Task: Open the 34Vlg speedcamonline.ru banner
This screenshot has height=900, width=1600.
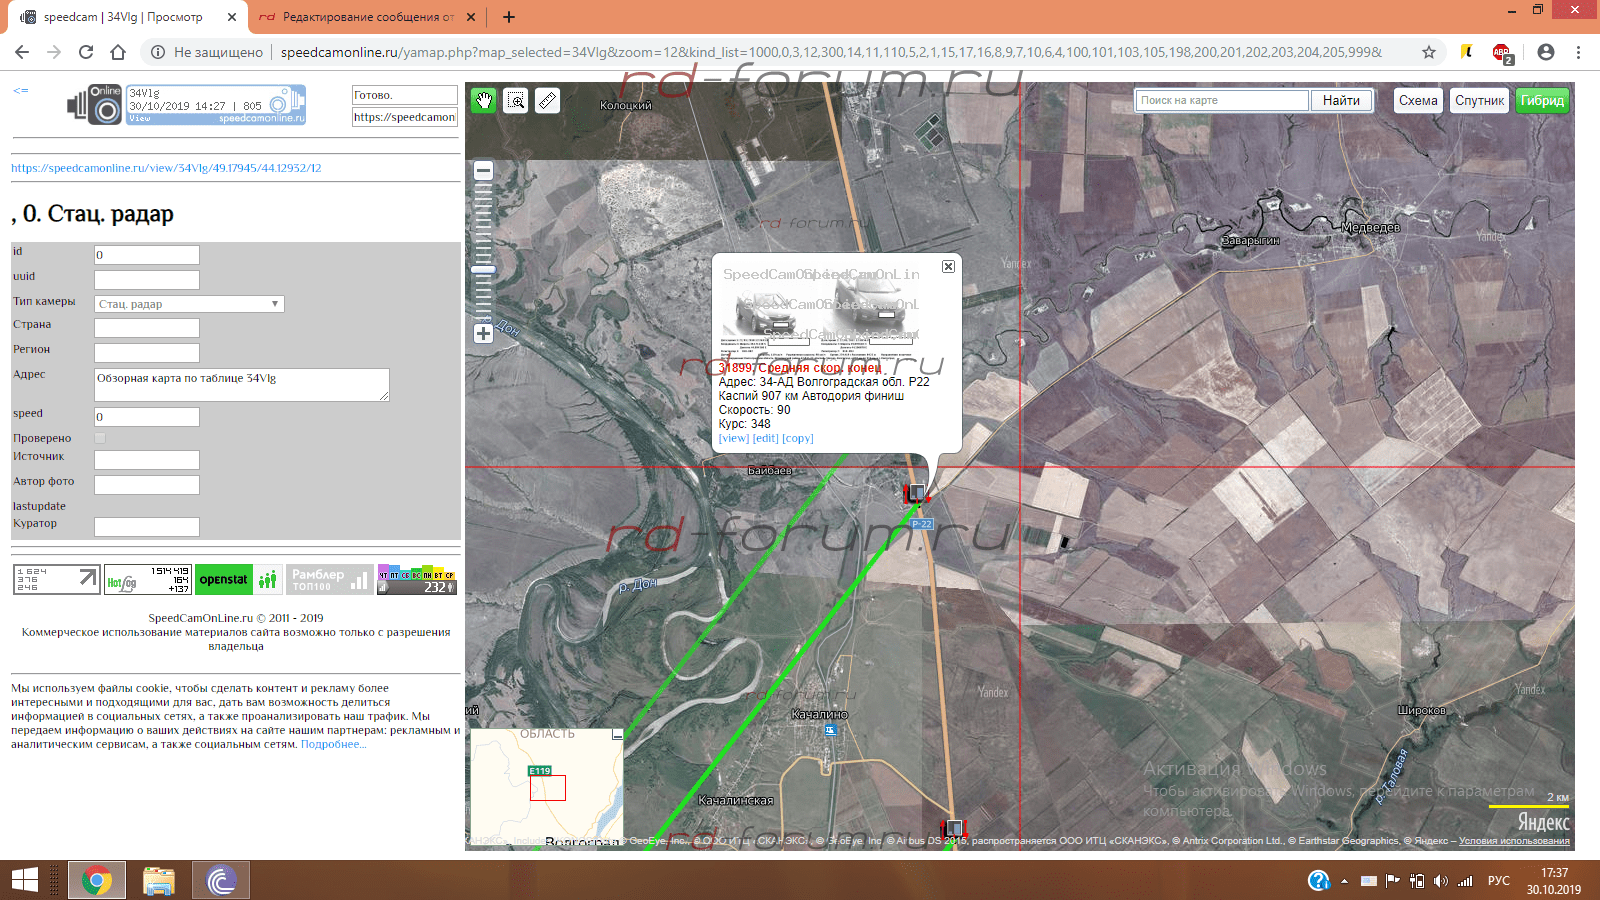Action: (216, 105)
